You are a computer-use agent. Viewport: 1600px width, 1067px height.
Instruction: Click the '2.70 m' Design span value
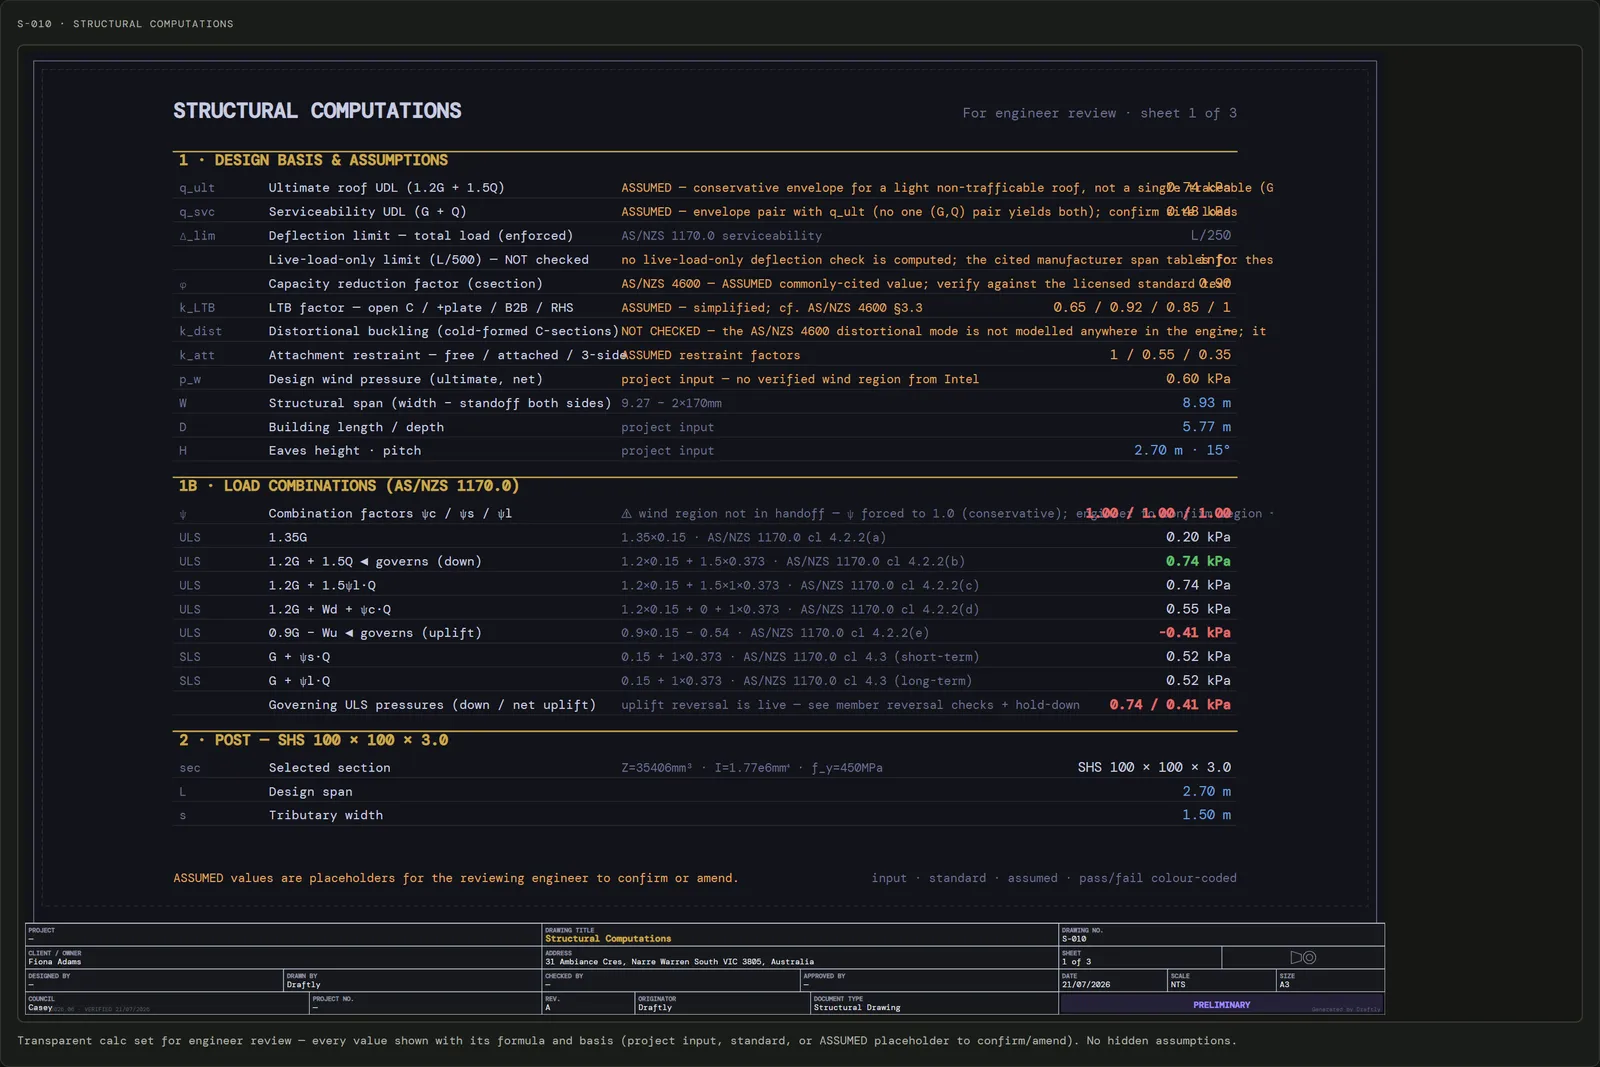1207,791
